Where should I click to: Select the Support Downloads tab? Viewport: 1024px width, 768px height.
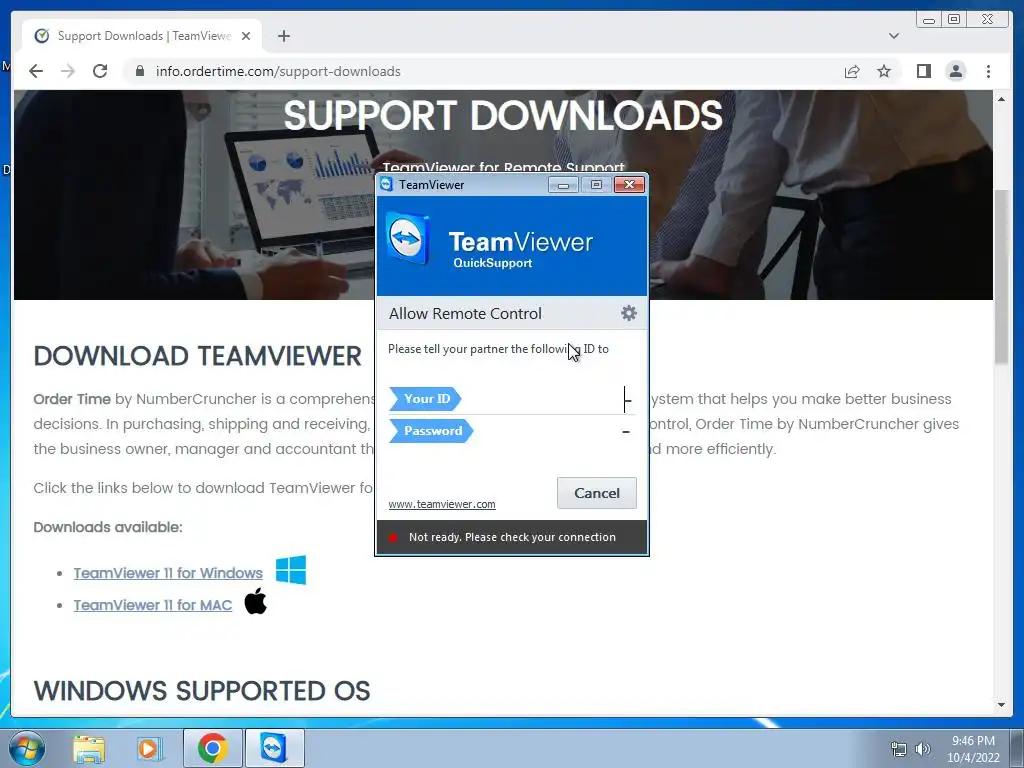[x=142, y=36]
